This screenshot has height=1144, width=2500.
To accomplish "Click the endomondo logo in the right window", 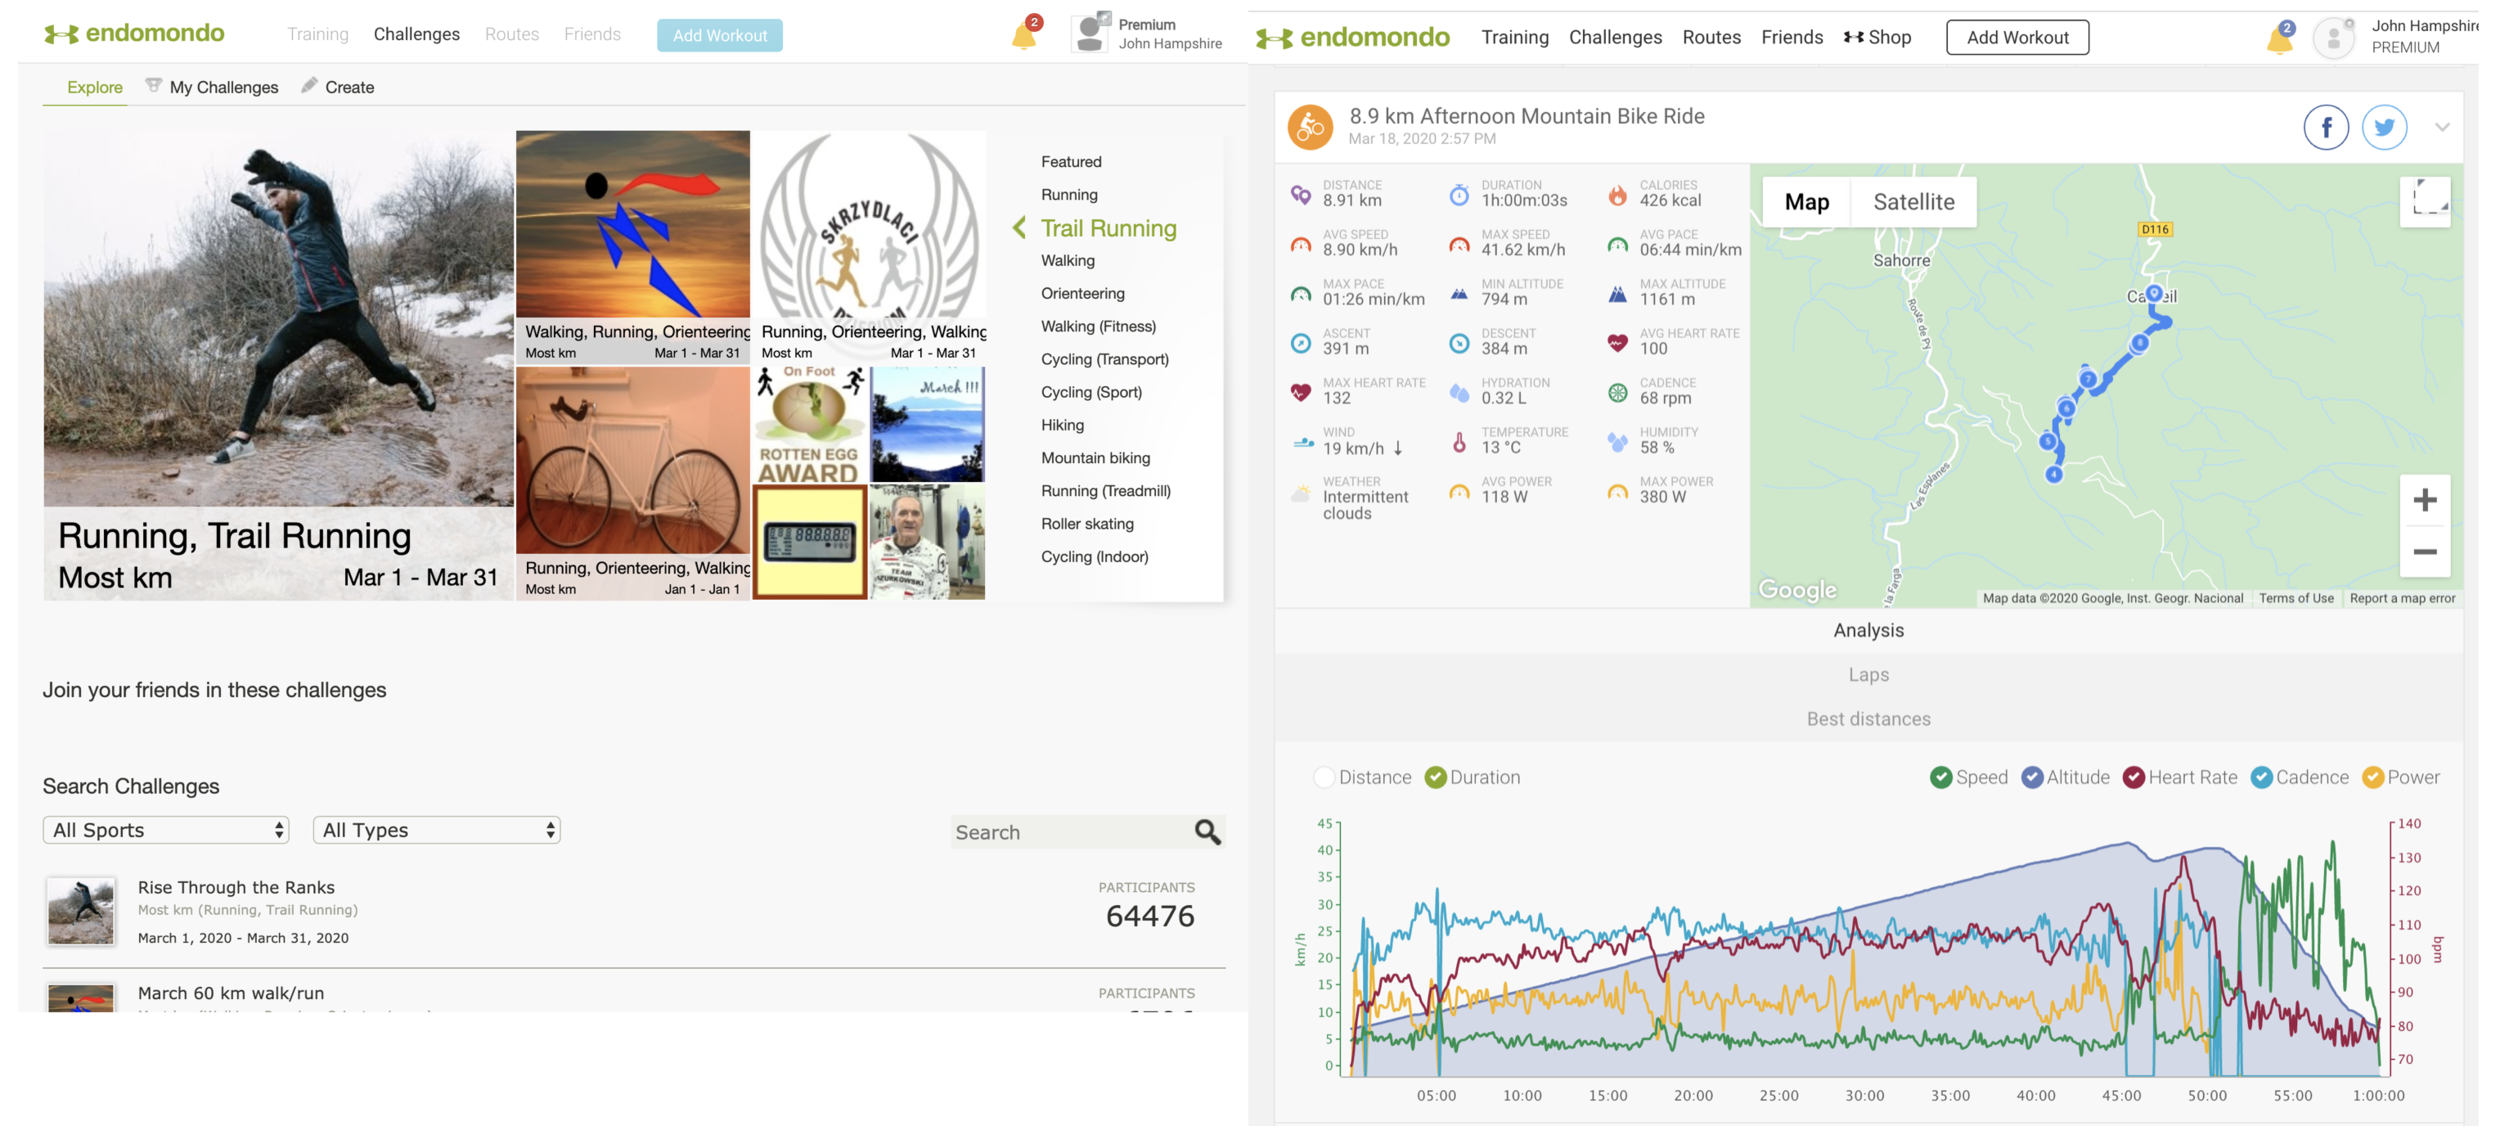I will click(1352, 38).
